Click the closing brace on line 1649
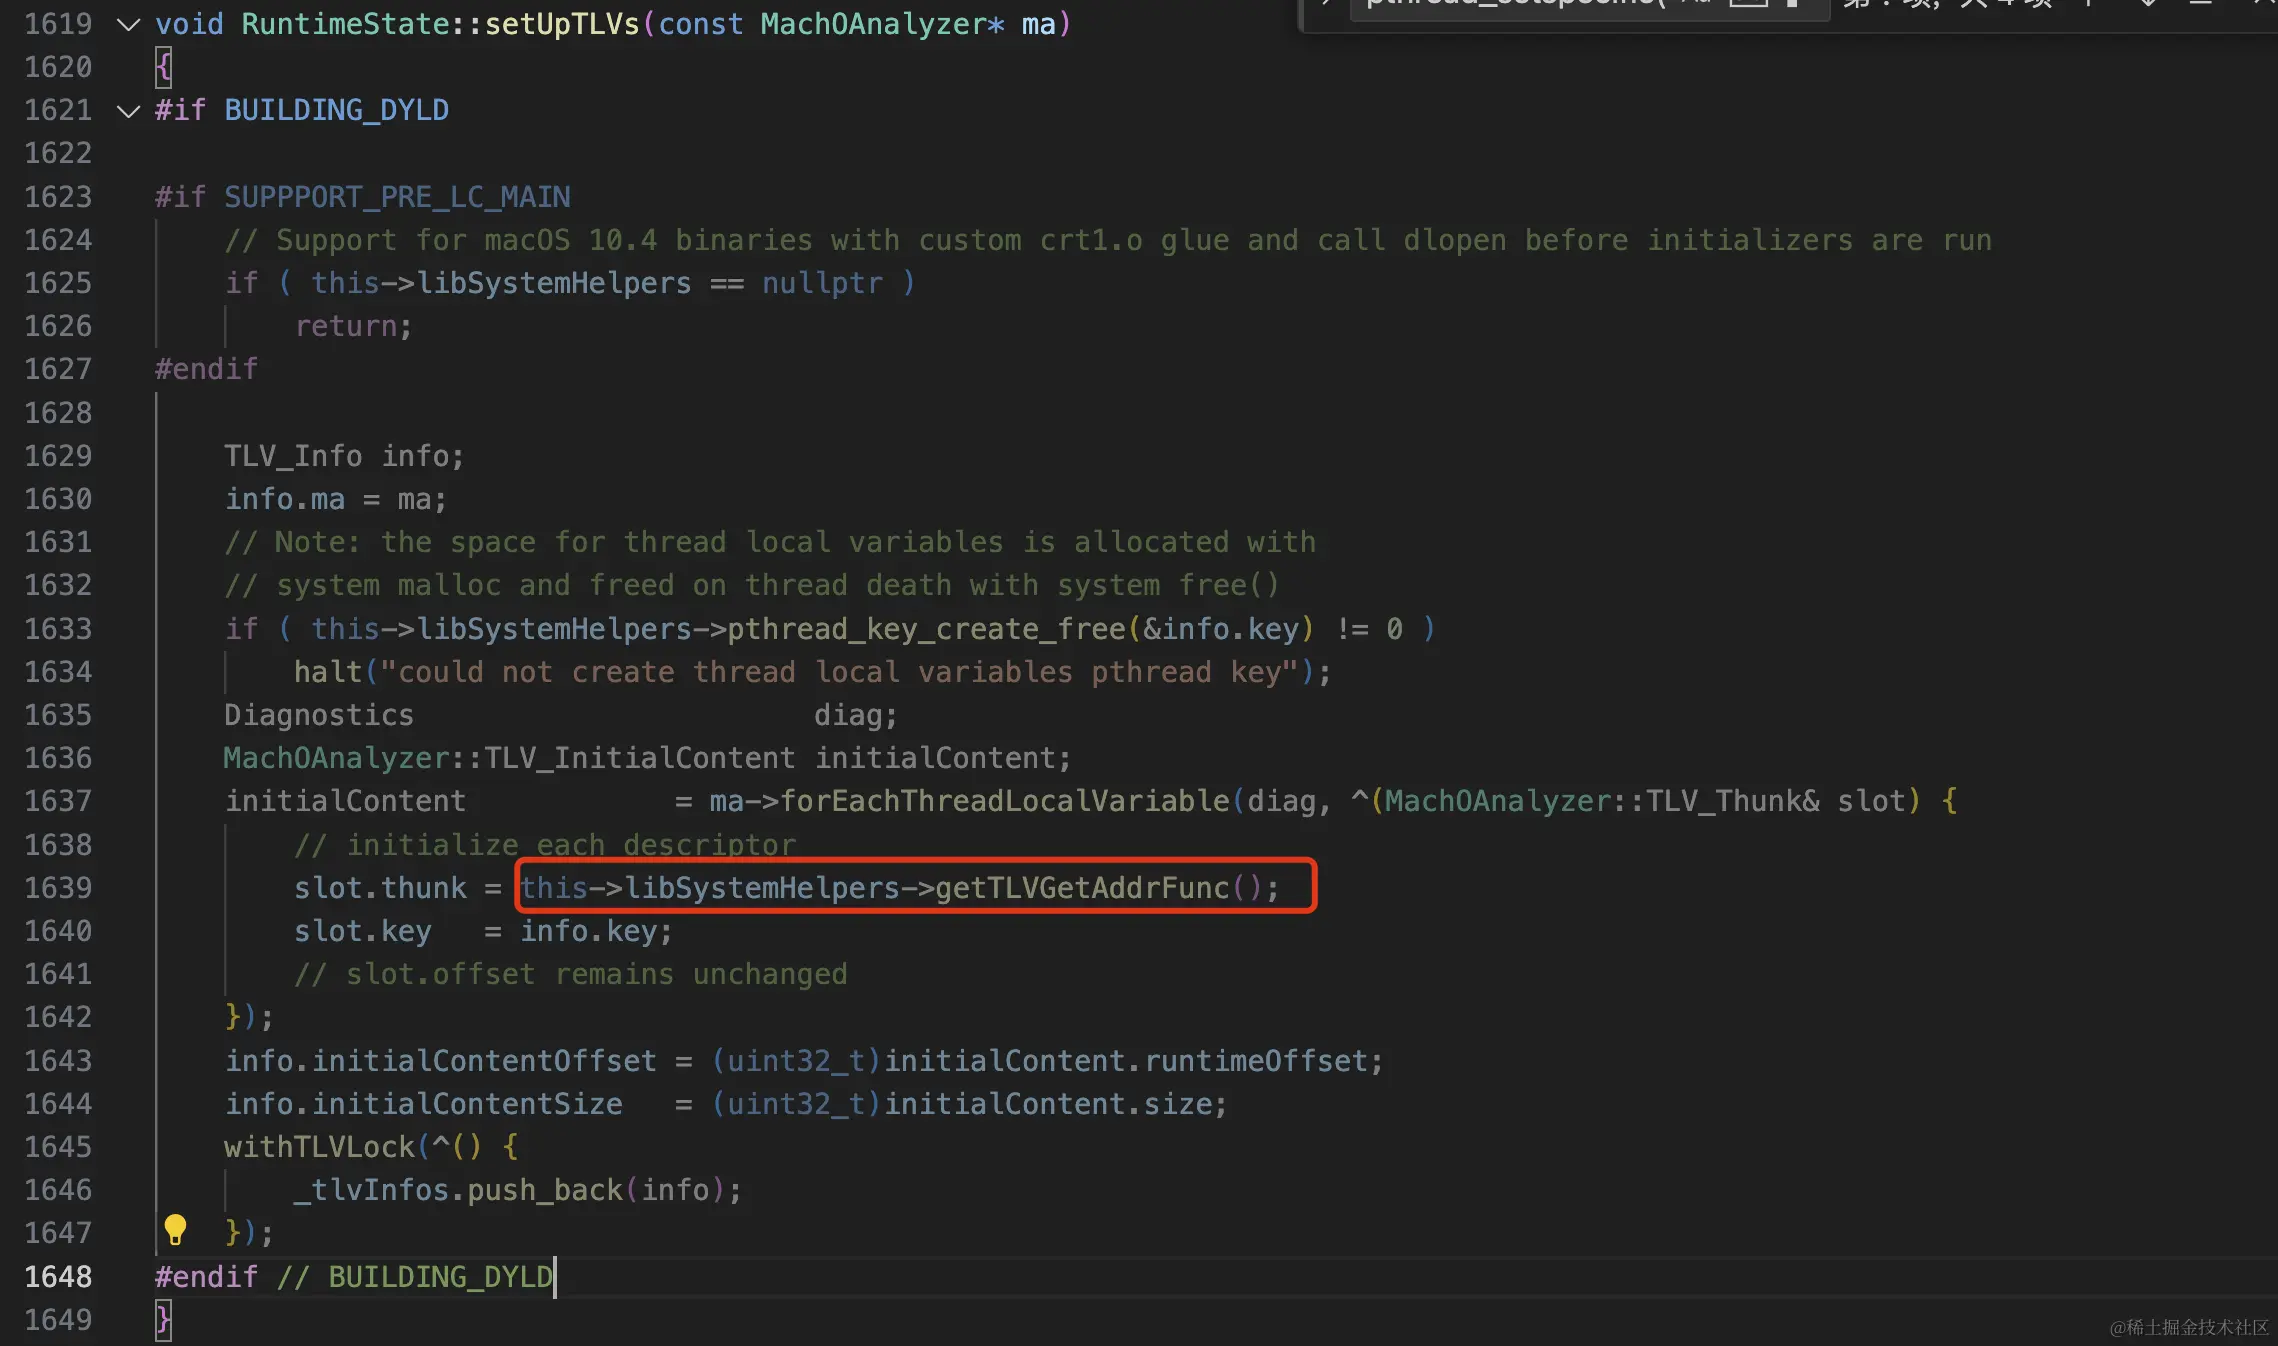 [x=164, y=1320]
